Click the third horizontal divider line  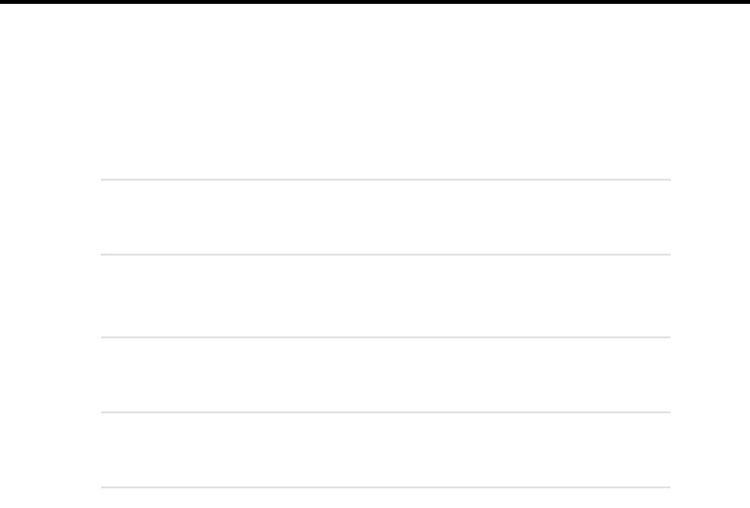click(x=385, y=337)
